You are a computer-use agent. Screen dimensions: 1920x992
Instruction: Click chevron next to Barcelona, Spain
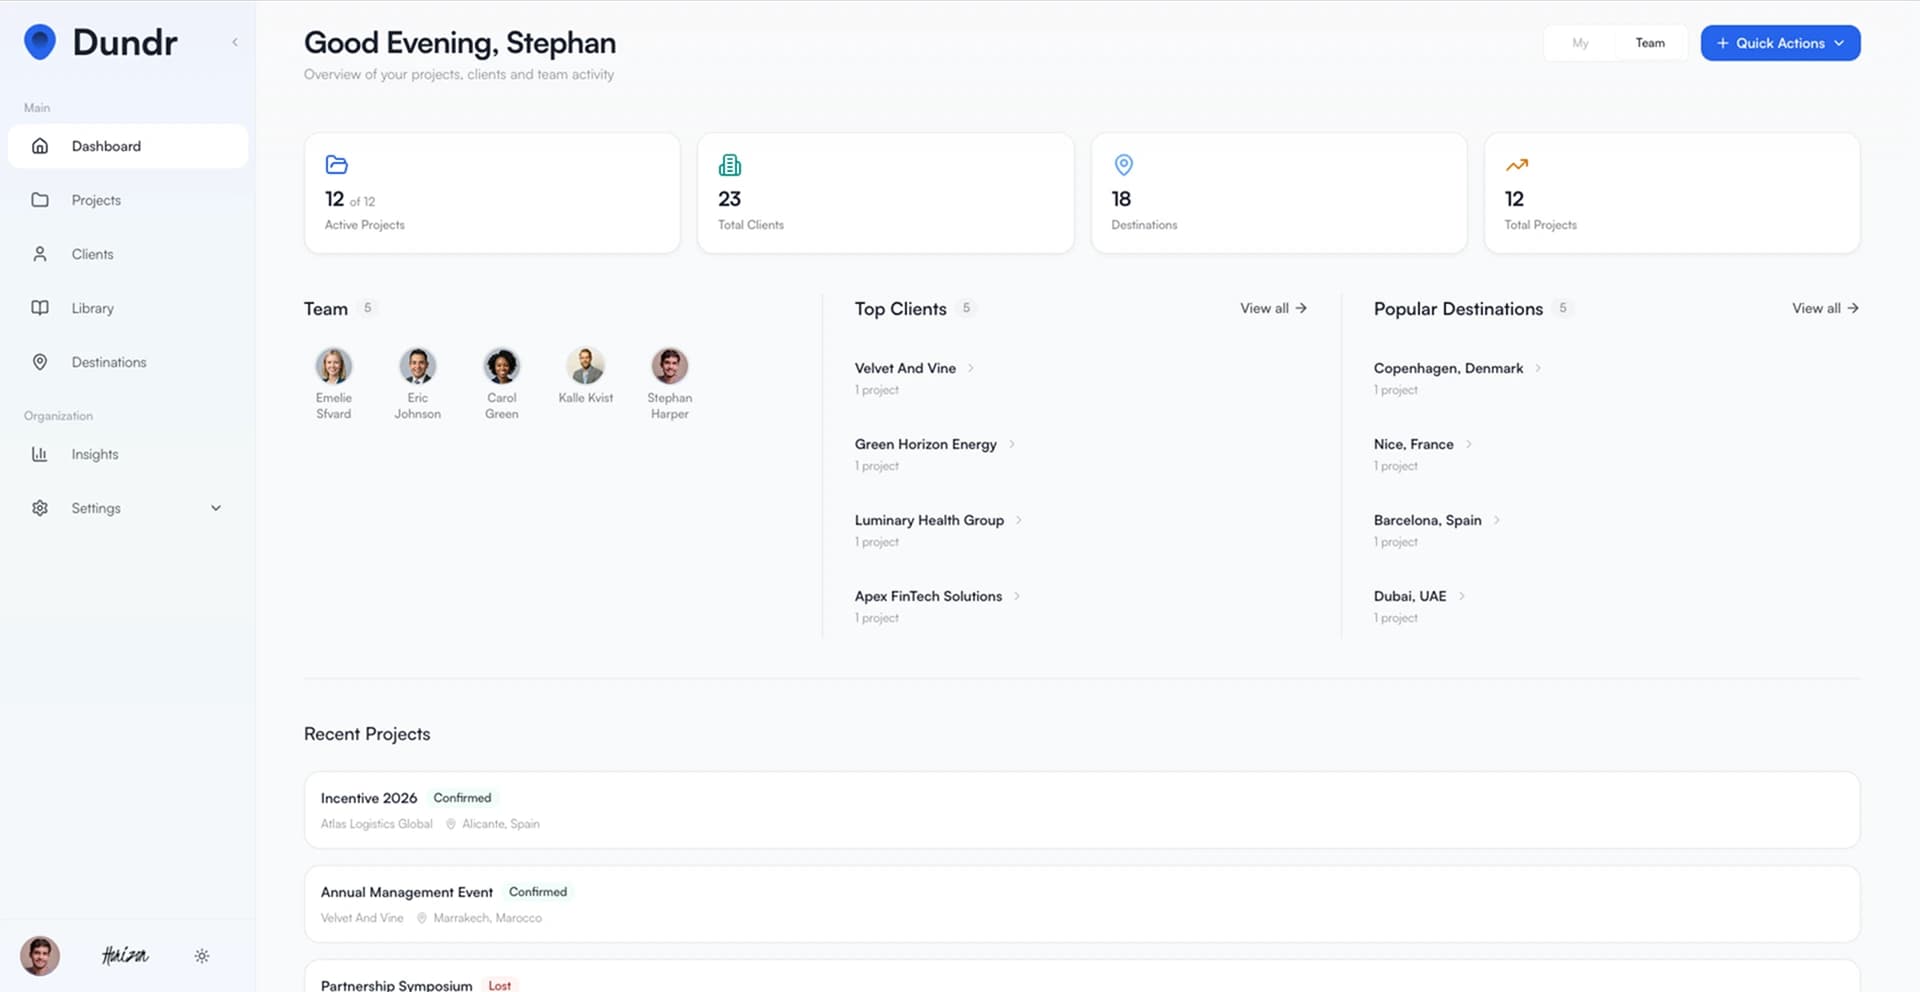(1497, 520)
